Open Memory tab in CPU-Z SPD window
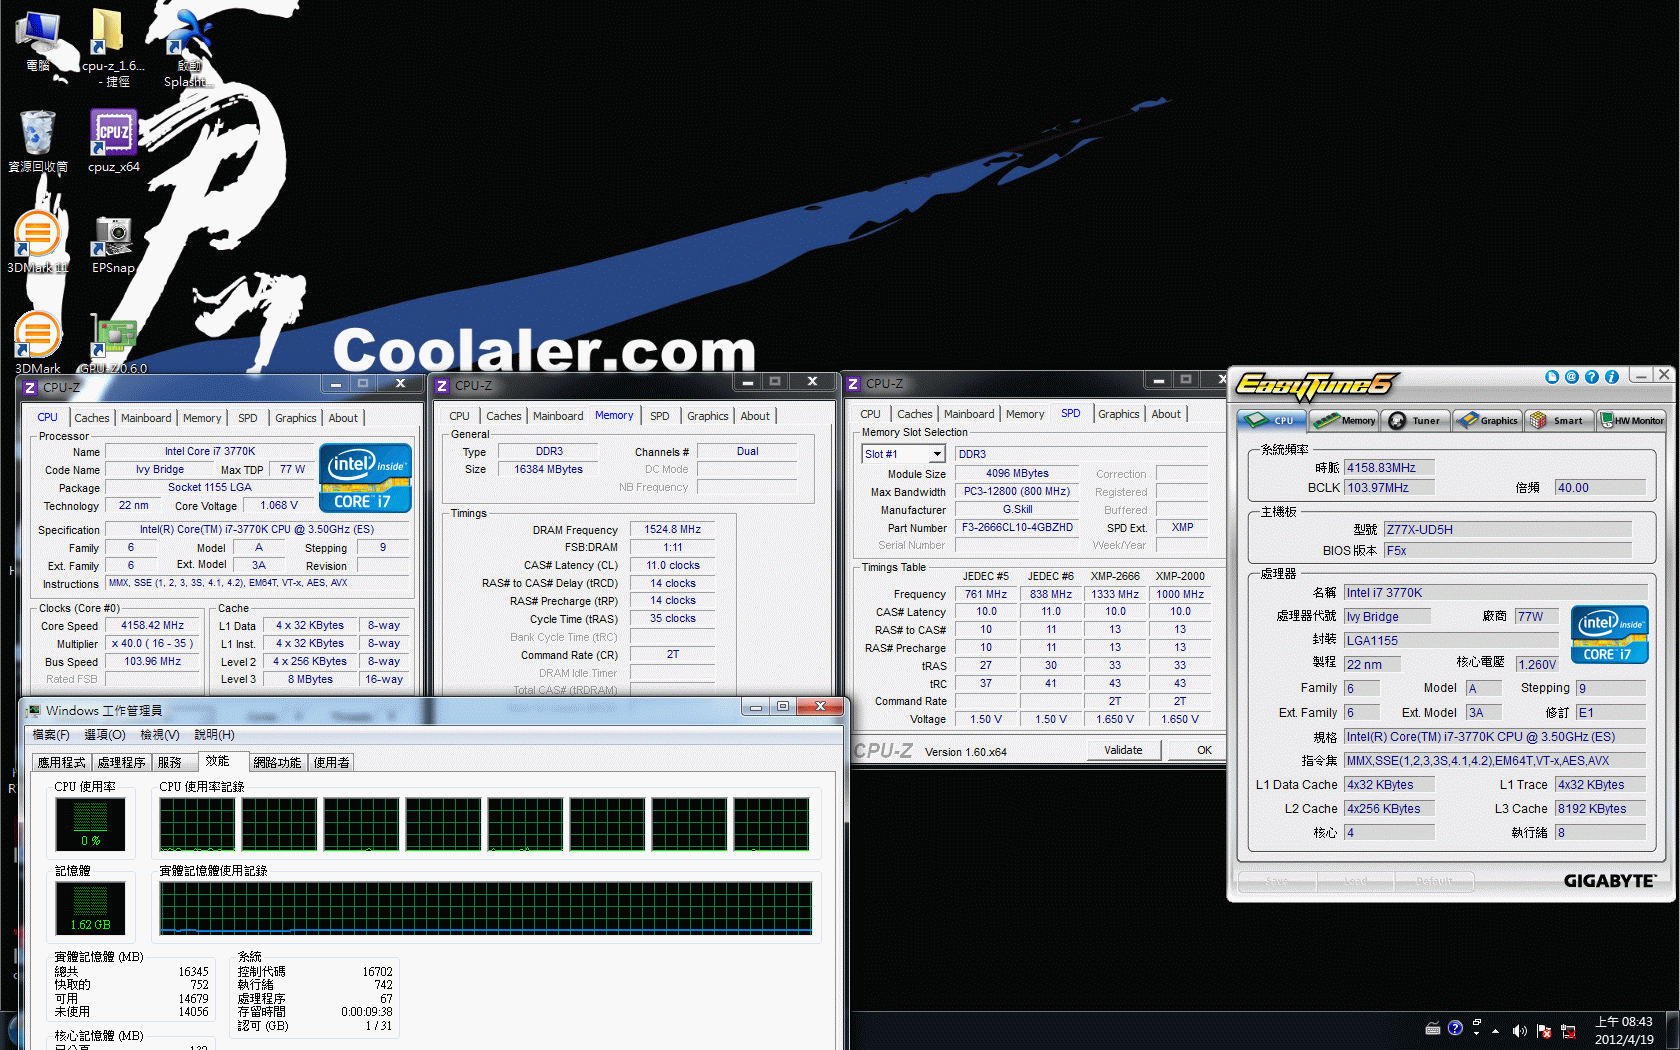The width and height of the screenshot is (1680, 1050). pos(1025,414)
